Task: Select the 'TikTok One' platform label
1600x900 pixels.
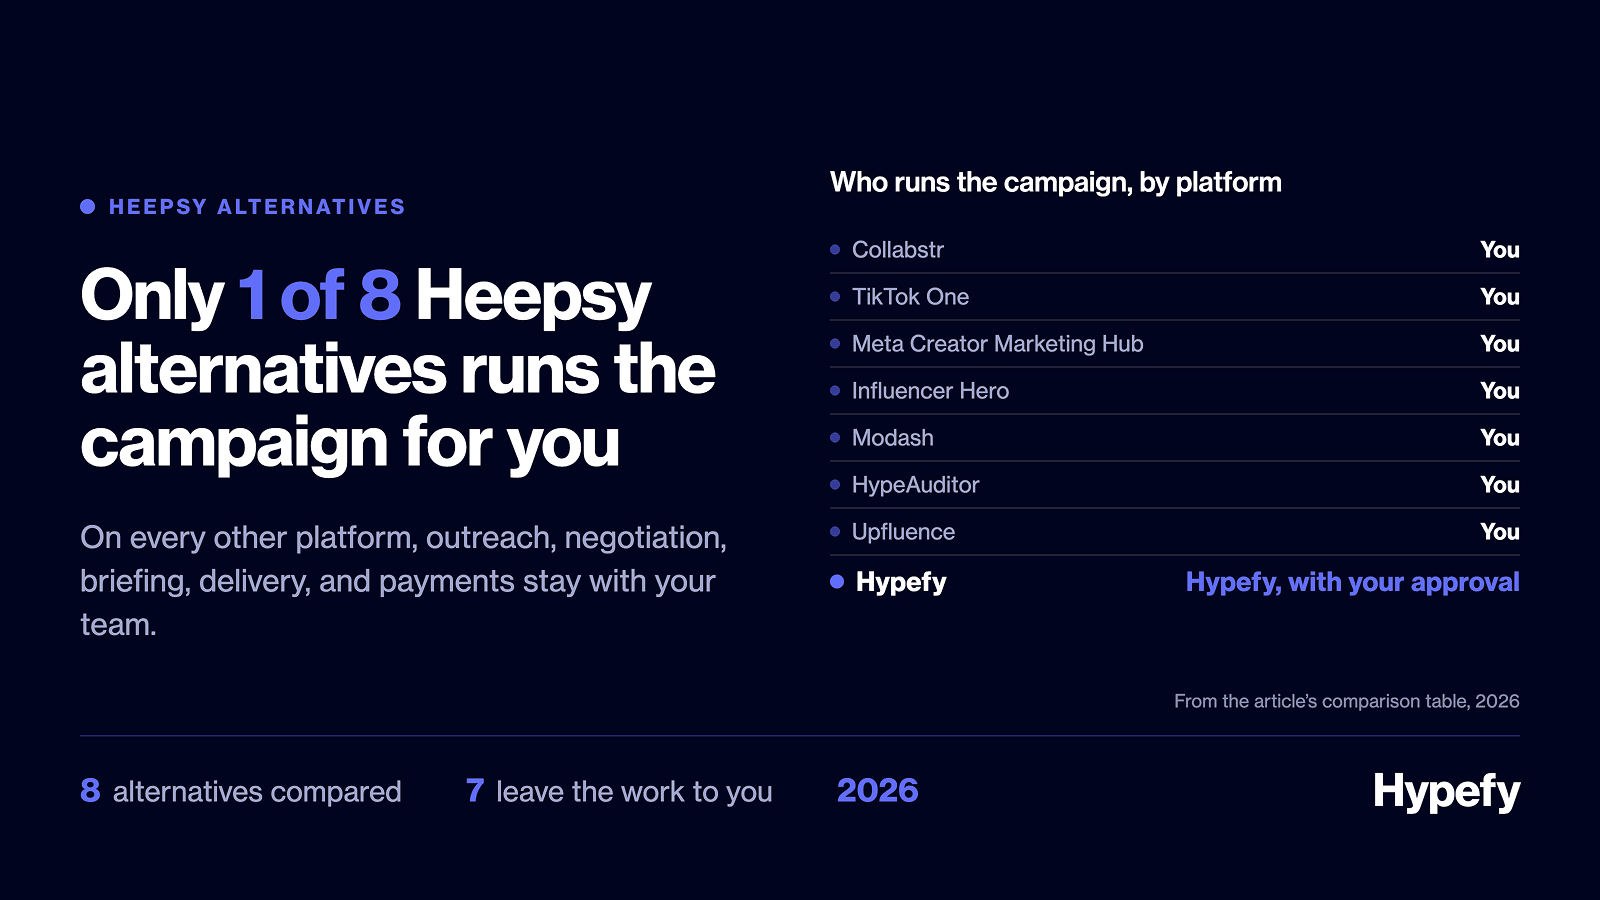Action: click(910, 297)
